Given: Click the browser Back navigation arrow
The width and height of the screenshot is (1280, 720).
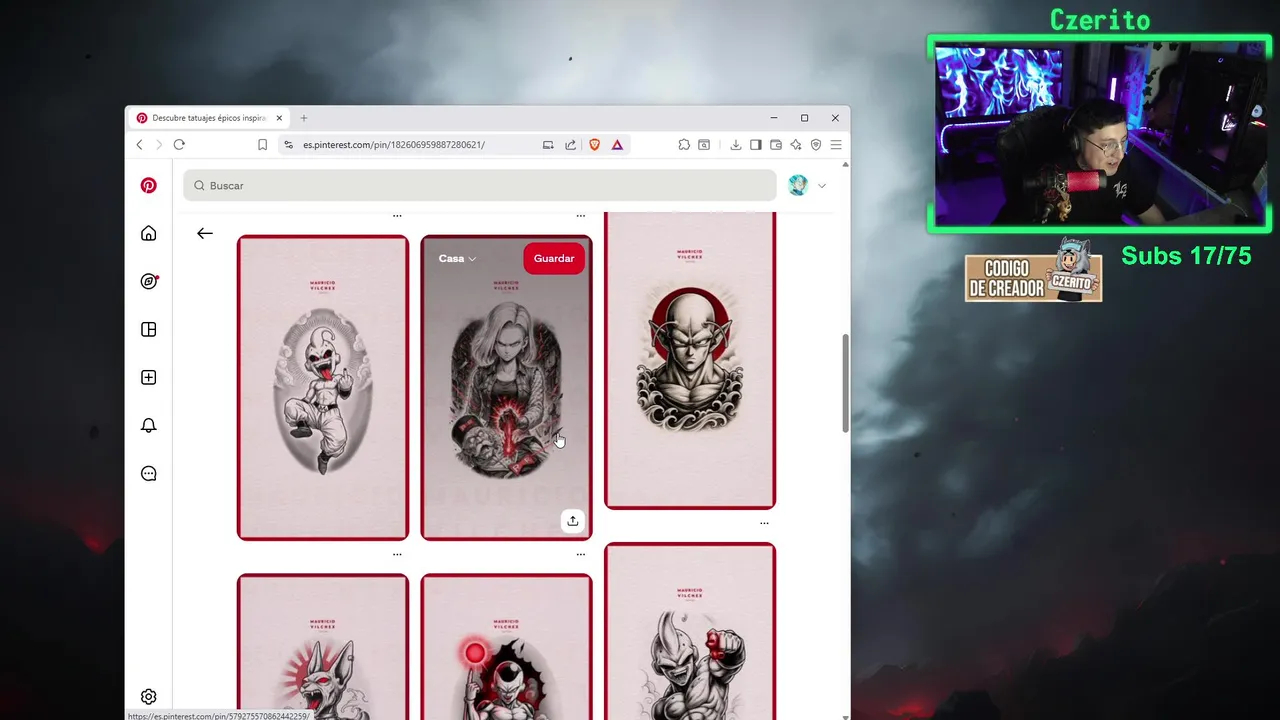Looking at the screenshot, I should (x=139, y=144).
